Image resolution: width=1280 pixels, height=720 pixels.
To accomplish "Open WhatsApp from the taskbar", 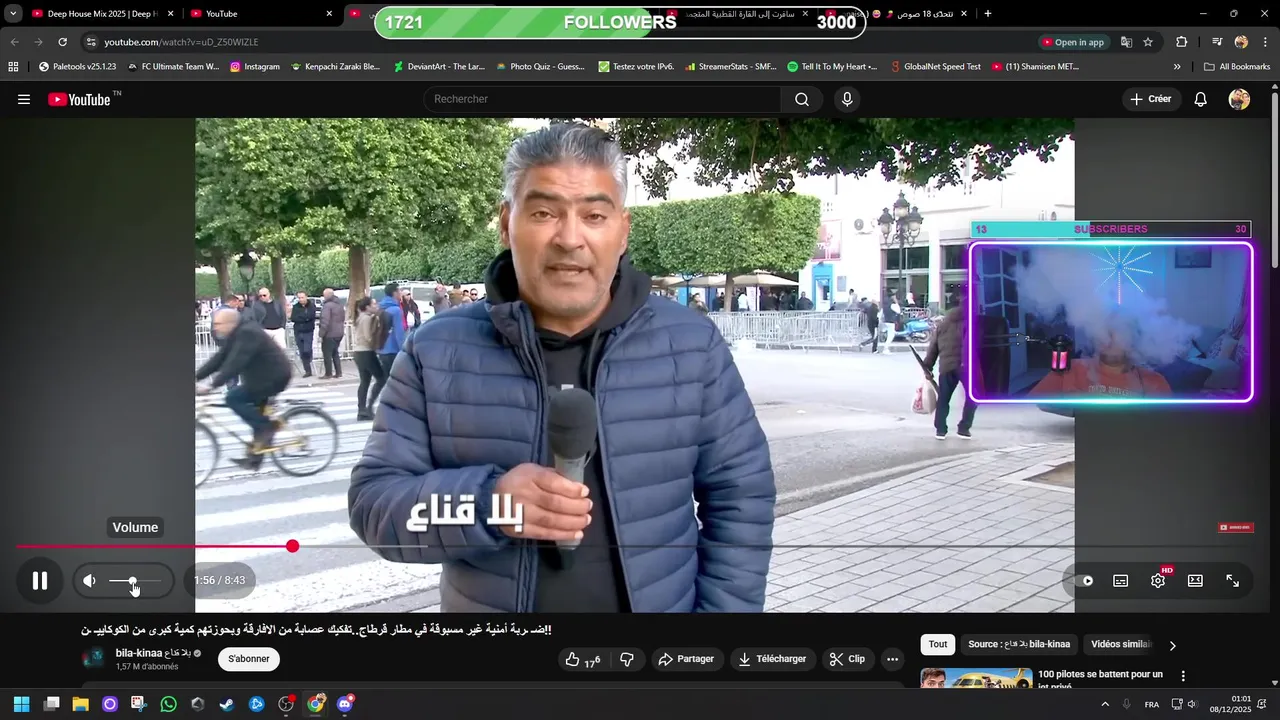I will click(168, 704).
